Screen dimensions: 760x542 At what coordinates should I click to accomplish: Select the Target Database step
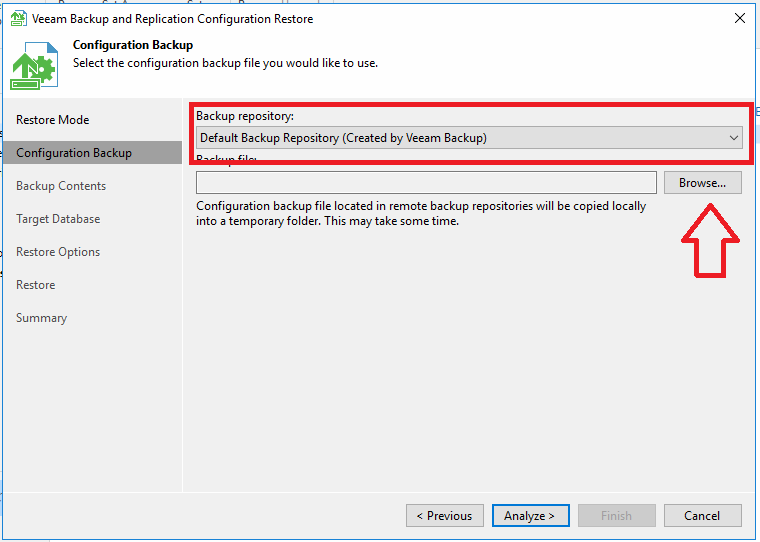(58, 219)
